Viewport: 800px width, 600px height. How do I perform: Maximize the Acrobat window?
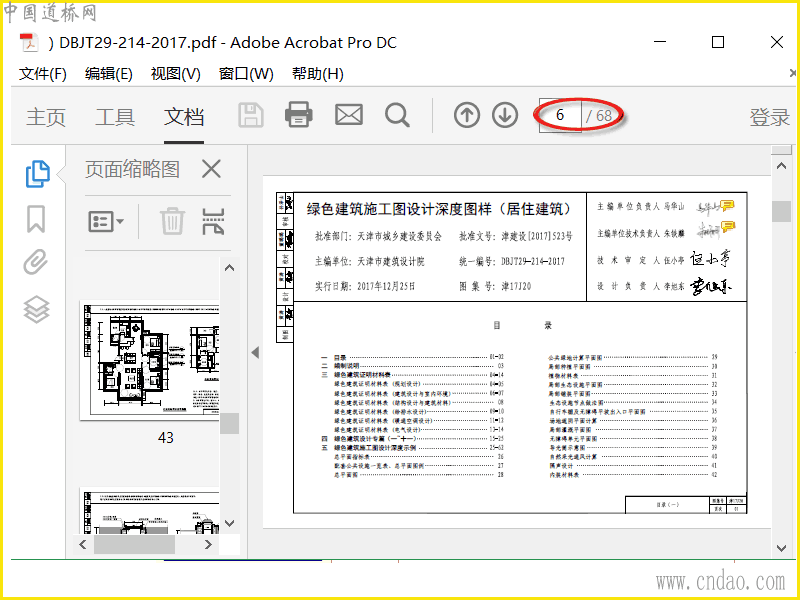pyautogui.click(x=718, y=42)
